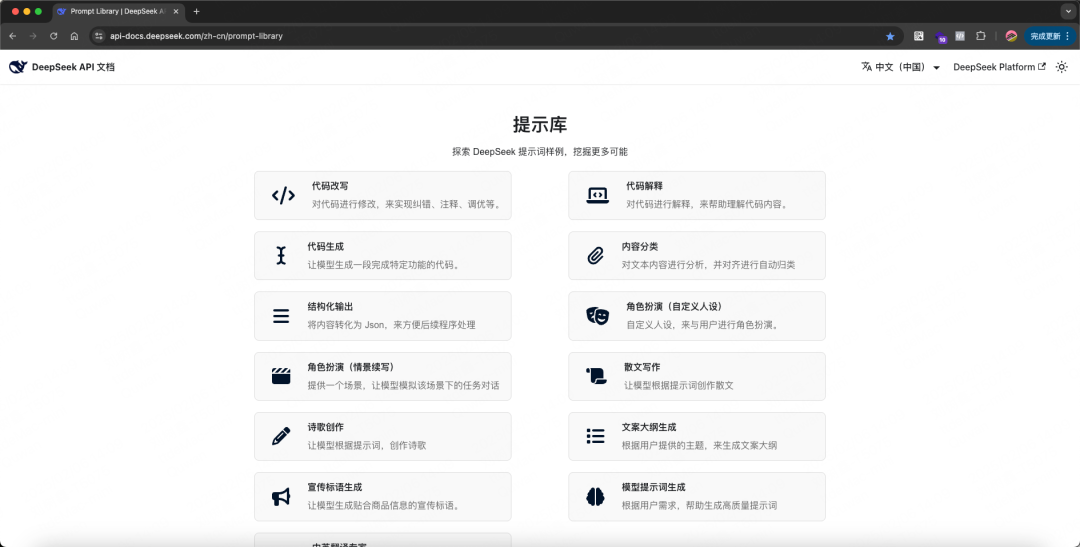Click the 完成更新 button

(1049, 36)
